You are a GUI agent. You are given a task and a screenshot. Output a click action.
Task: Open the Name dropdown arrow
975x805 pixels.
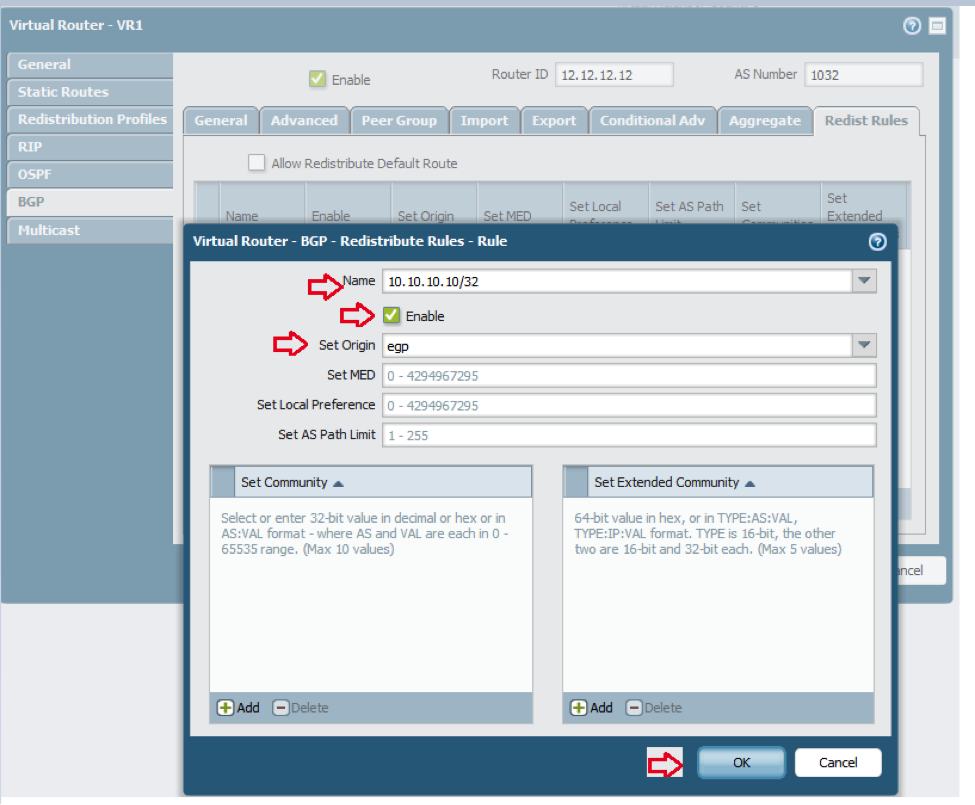[x=864, y=282]
